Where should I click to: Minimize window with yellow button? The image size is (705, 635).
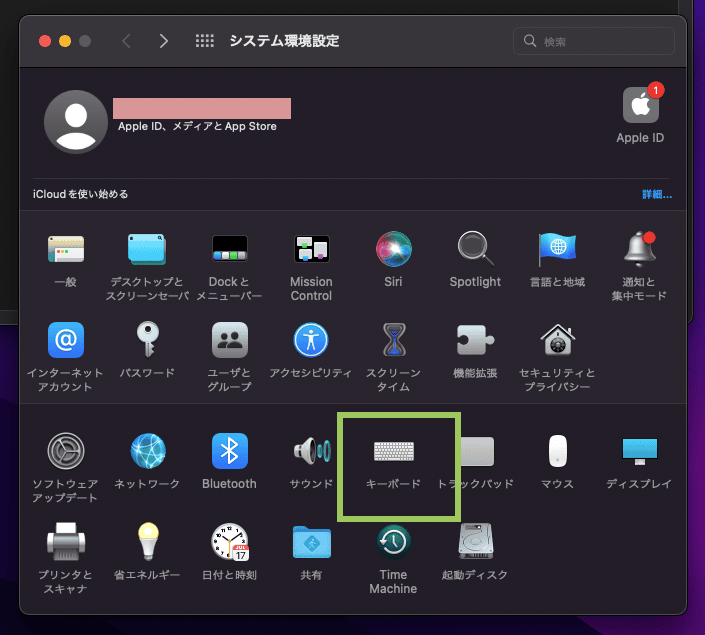(x=65, y=41)
